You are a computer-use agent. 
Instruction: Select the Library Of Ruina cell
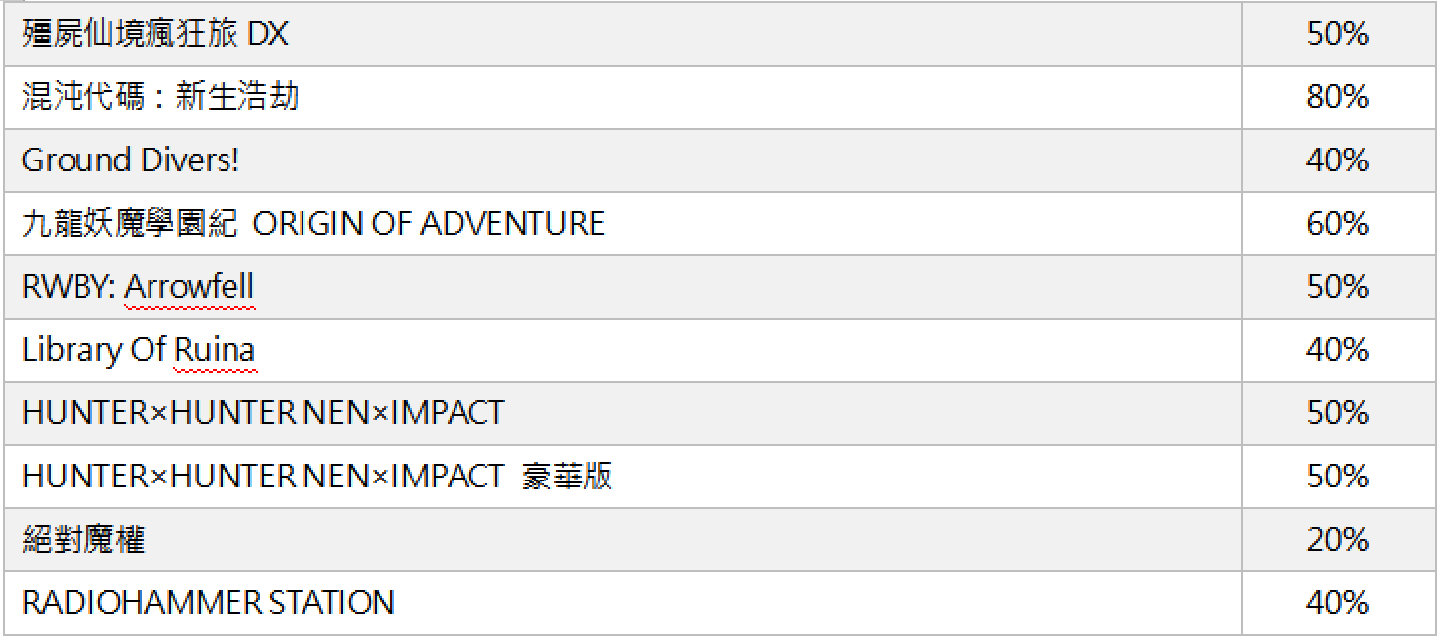(x=138, y=350)
